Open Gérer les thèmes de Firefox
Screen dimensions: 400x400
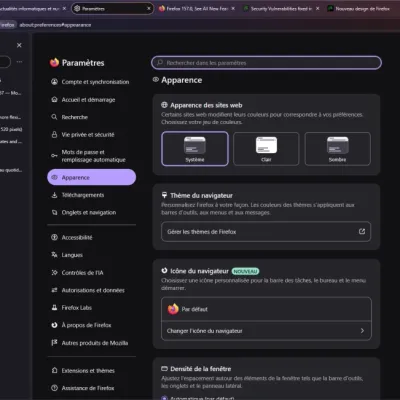266,231
